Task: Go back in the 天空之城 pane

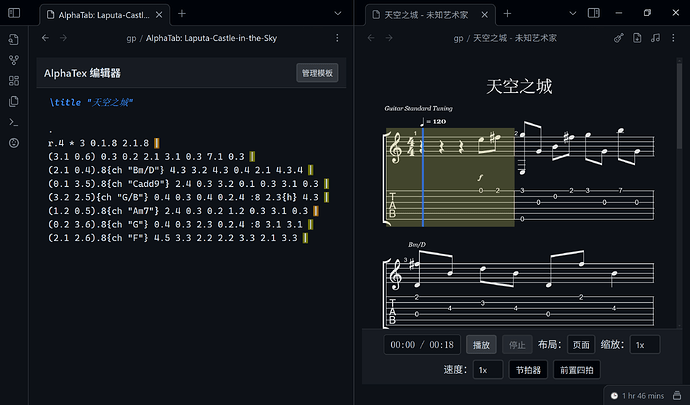Action: point(371,38)
